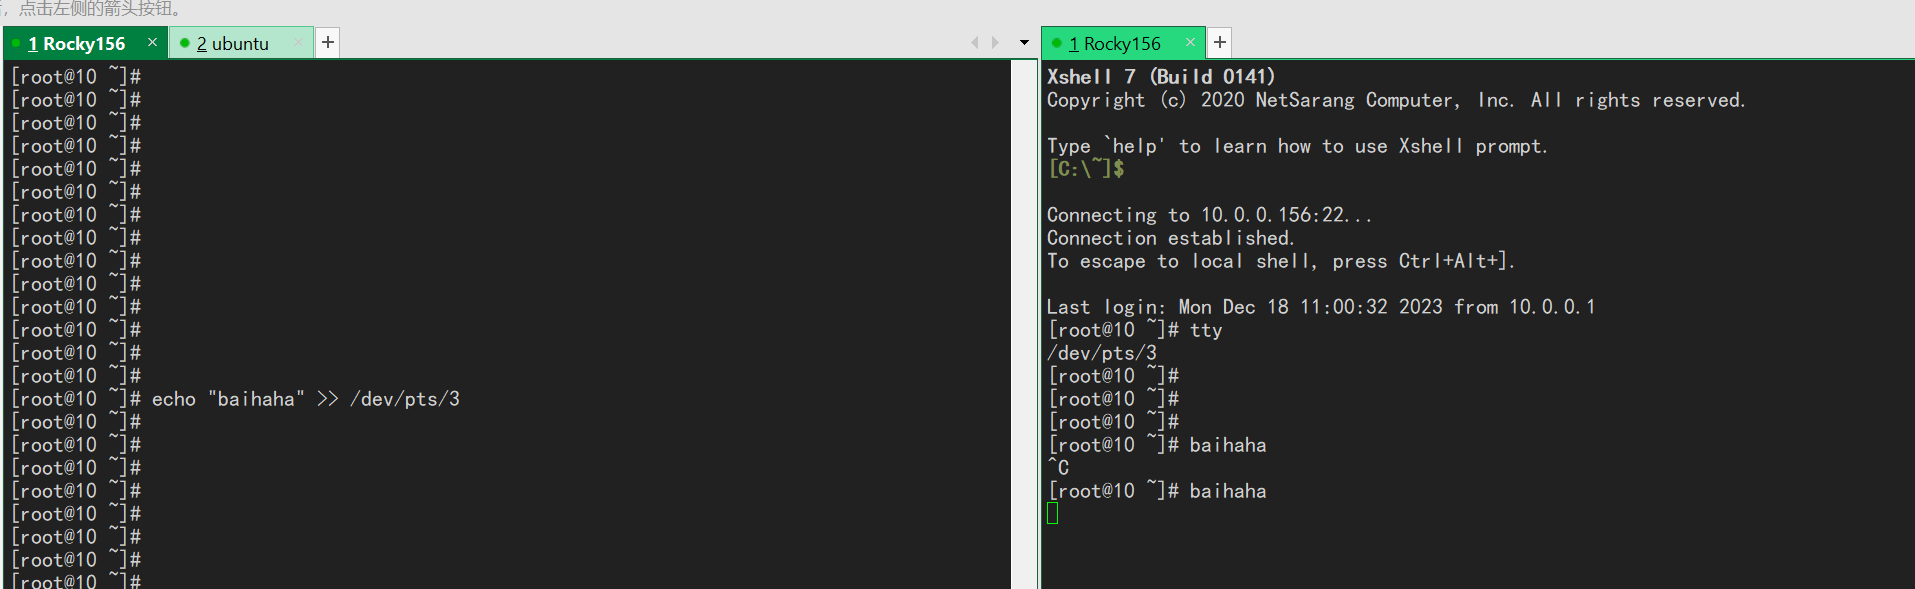This screenshot has width=1915, height=589.
Task: Click the "tty" command line in the right terminal
Action: (x=1135, y=330)
